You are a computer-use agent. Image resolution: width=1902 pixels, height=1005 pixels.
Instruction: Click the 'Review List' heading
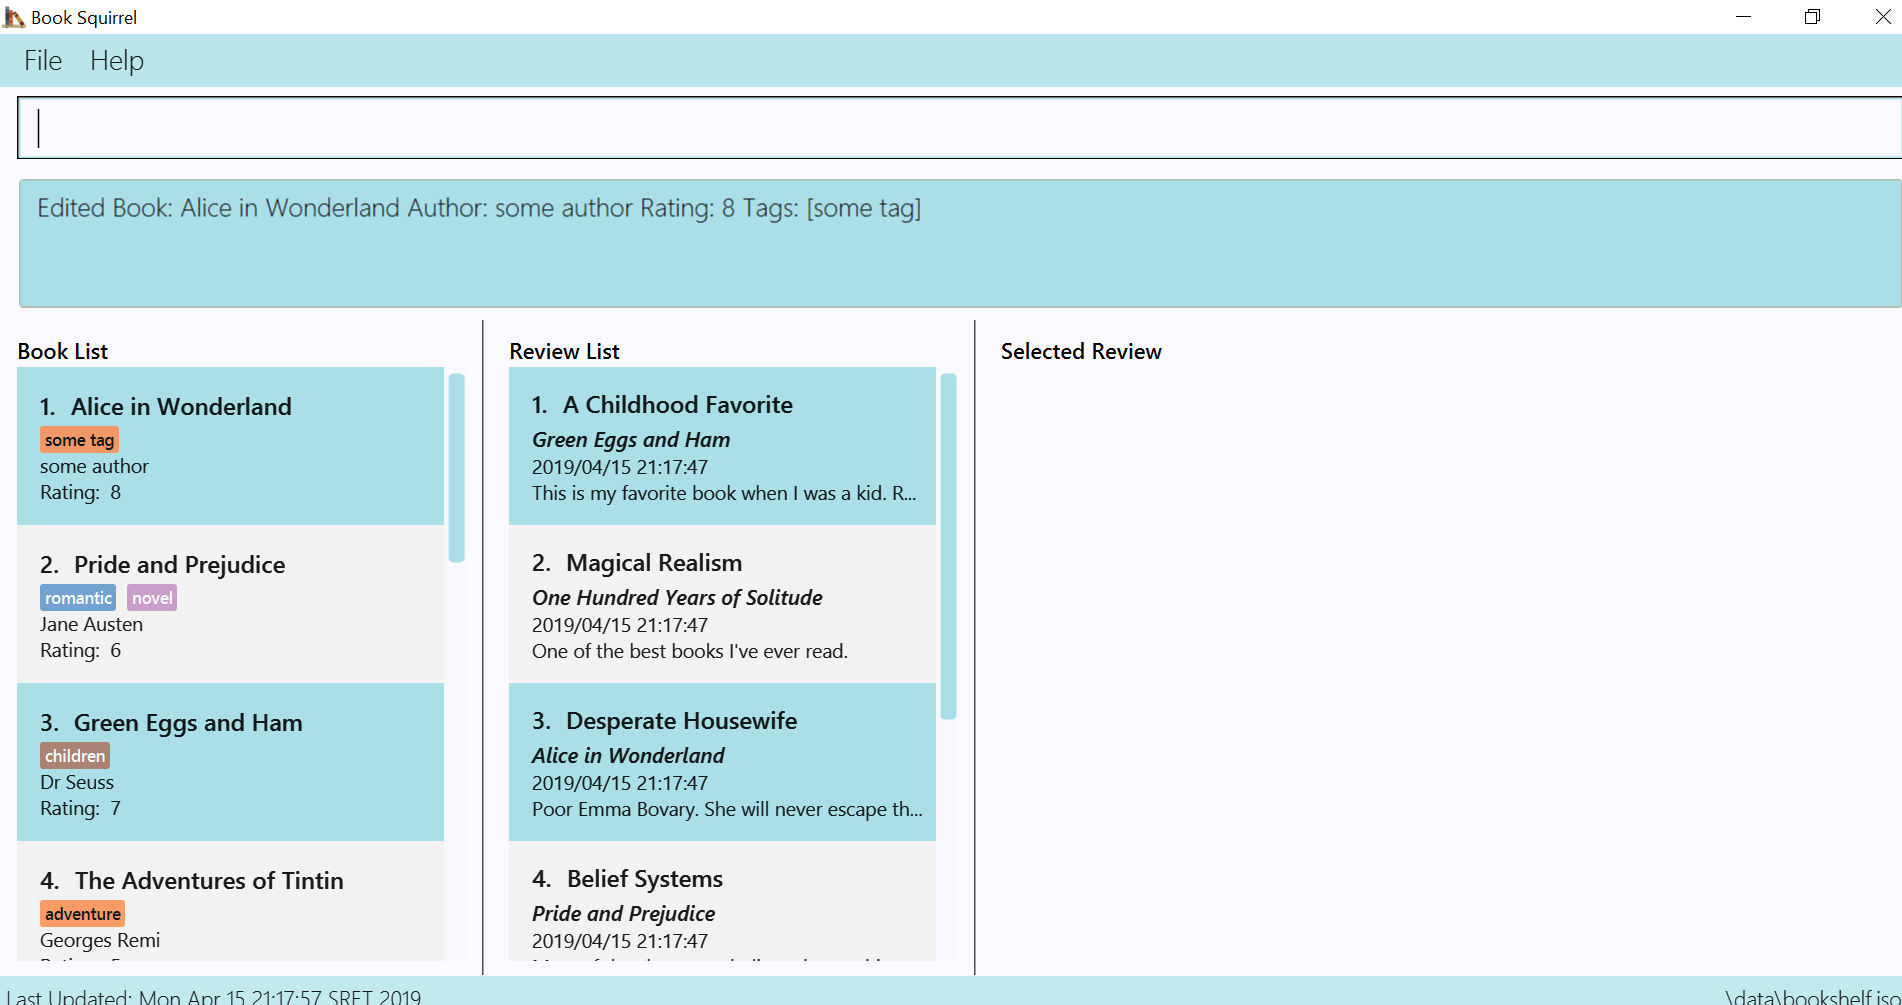pos(564,351)
